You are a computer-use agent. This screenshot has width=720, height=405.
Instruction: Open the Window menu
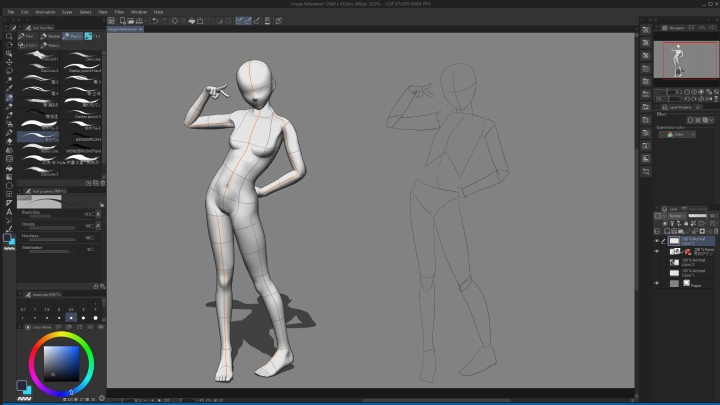(139, 12)
